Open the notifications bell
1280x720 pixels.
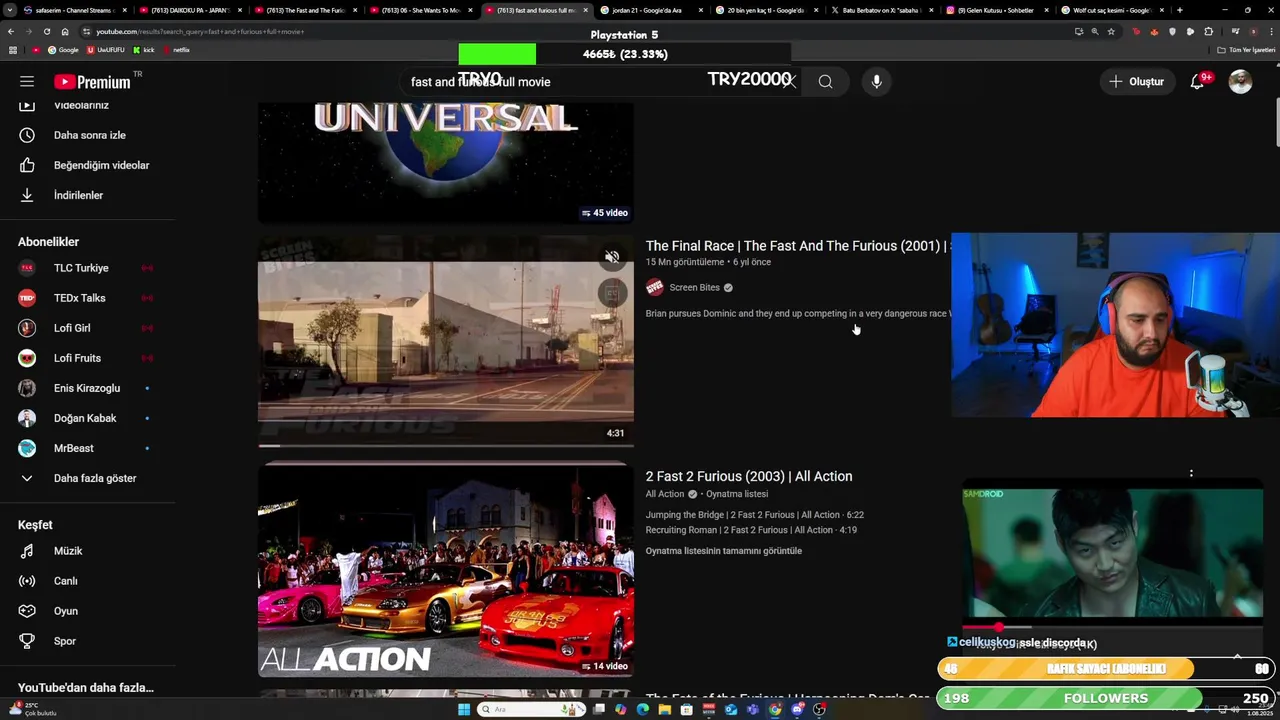tap(1197, 81)
